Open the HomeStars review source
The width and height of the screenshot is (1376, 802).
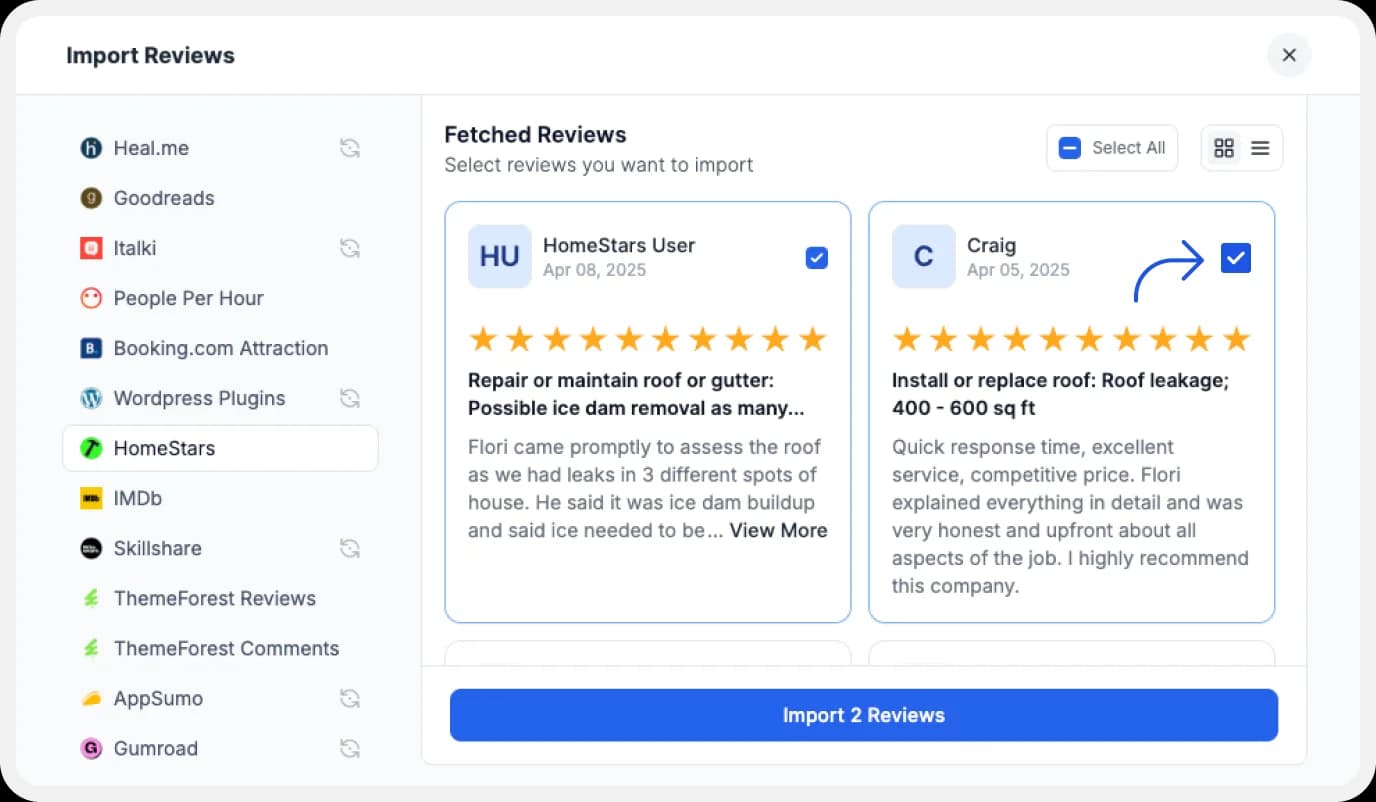(166, 448)
